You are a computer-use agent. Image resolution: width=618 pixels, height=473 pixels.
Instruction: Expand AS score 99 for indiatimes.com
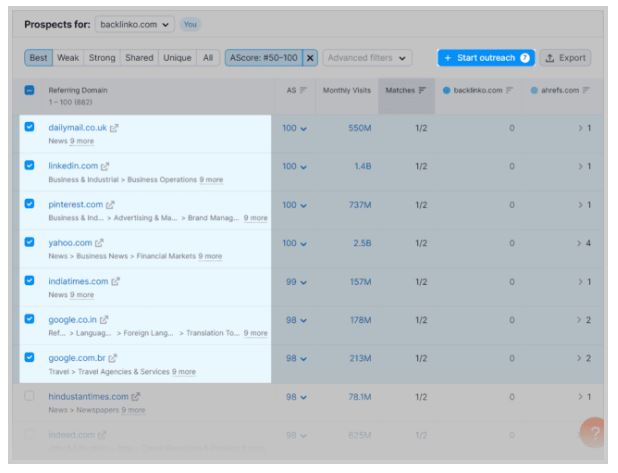(296, 282)
